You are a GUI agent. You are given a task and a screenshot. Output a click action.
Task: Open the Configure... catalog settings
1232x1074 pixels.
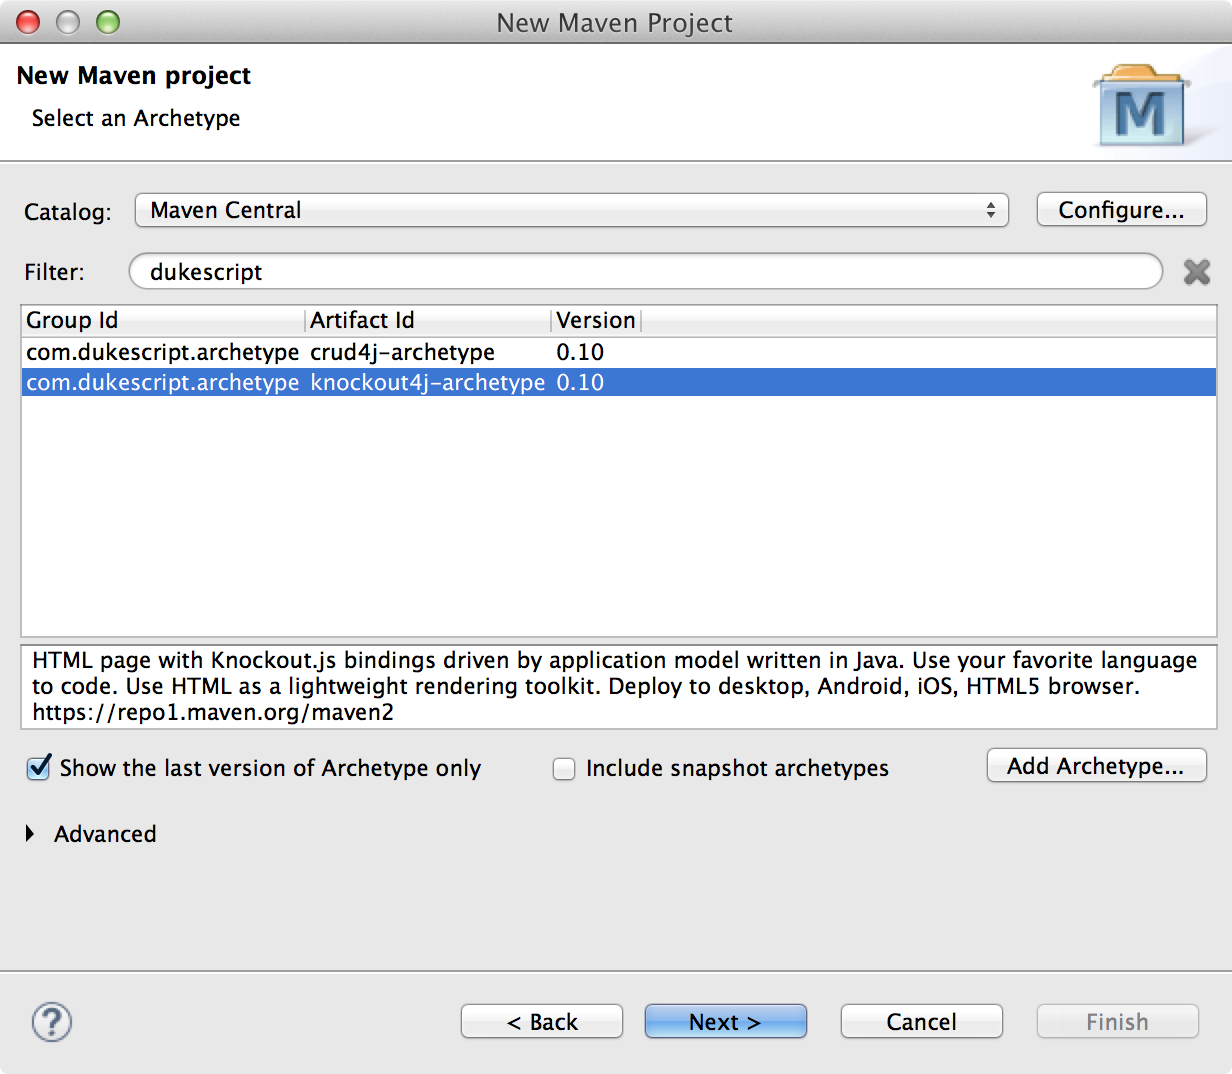(x=1121, y=210)
